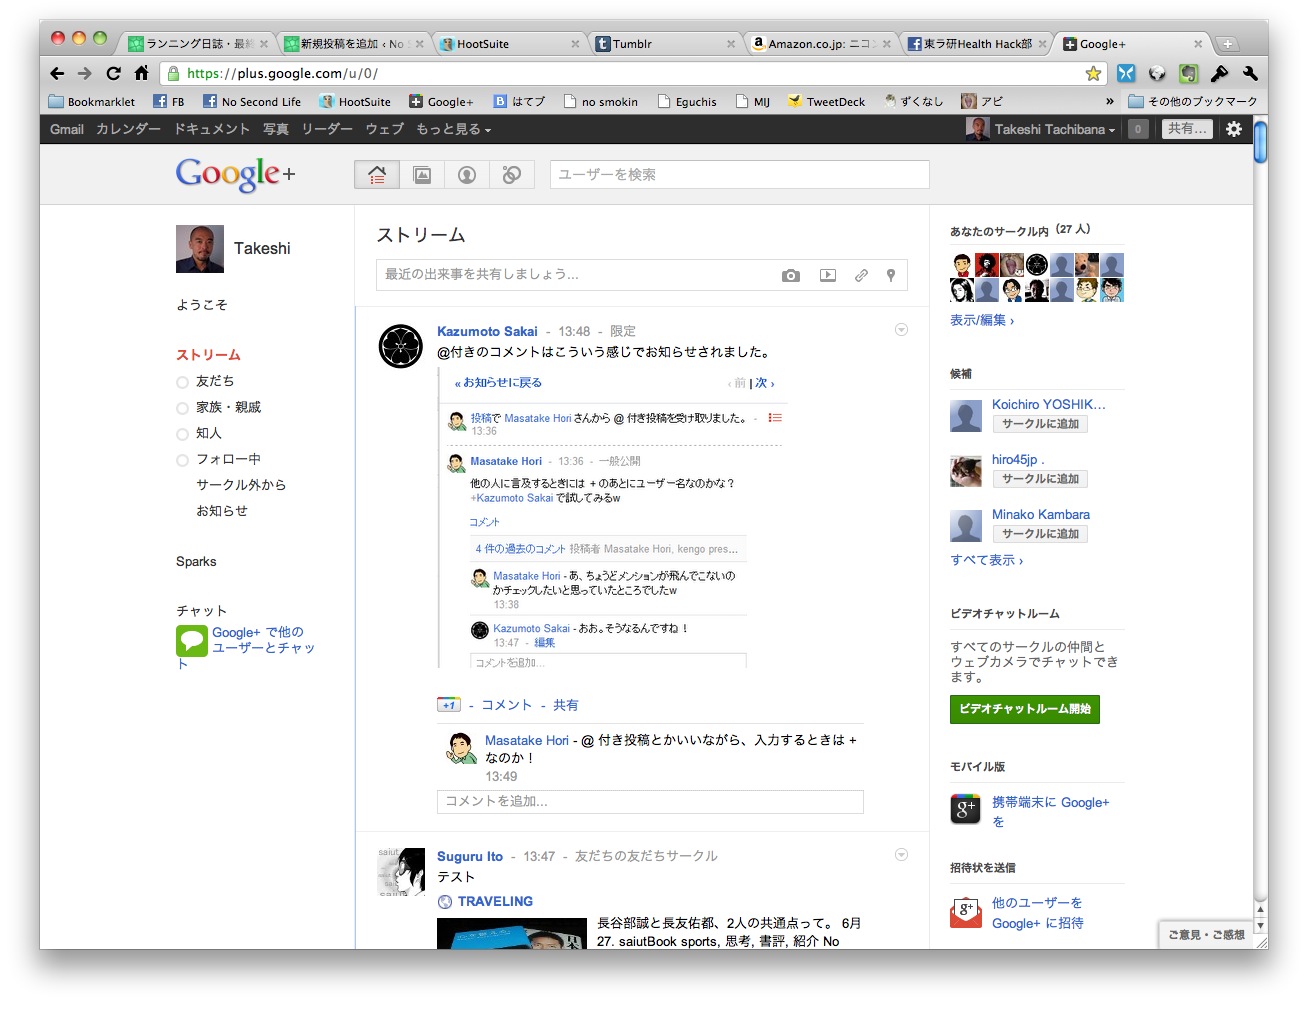This screenshot has width=1308, height=1009.
Task: Switch to the HootSuite browser tab
Action: (x=483, y=44)
